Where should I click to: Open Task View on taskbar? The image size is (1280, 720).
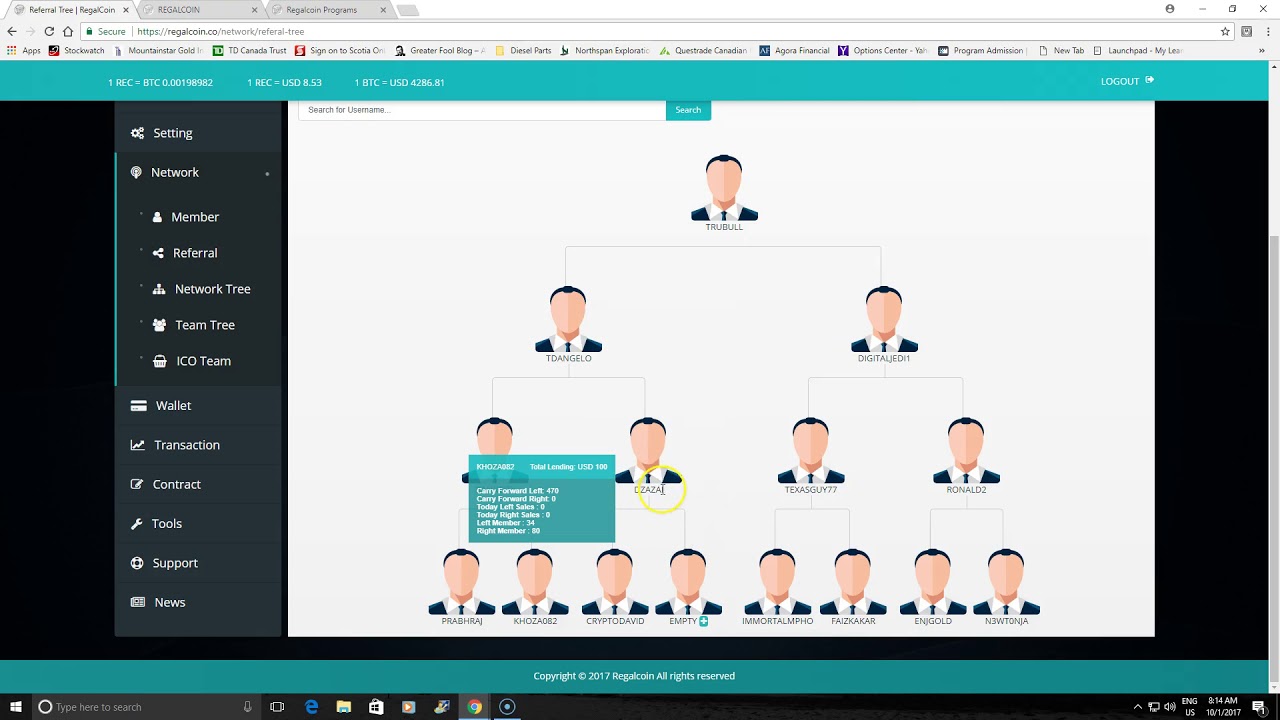coord(277,707)
